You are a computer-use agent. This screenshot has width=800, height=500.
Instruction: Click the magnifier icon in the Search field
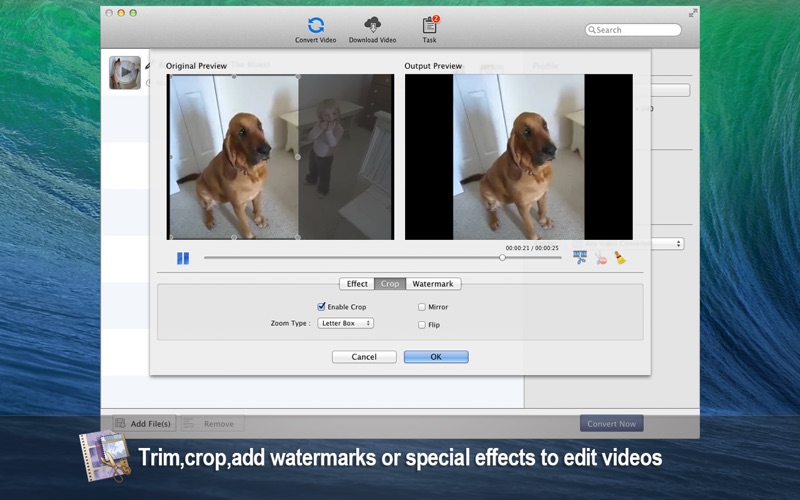tap(592, 30)
